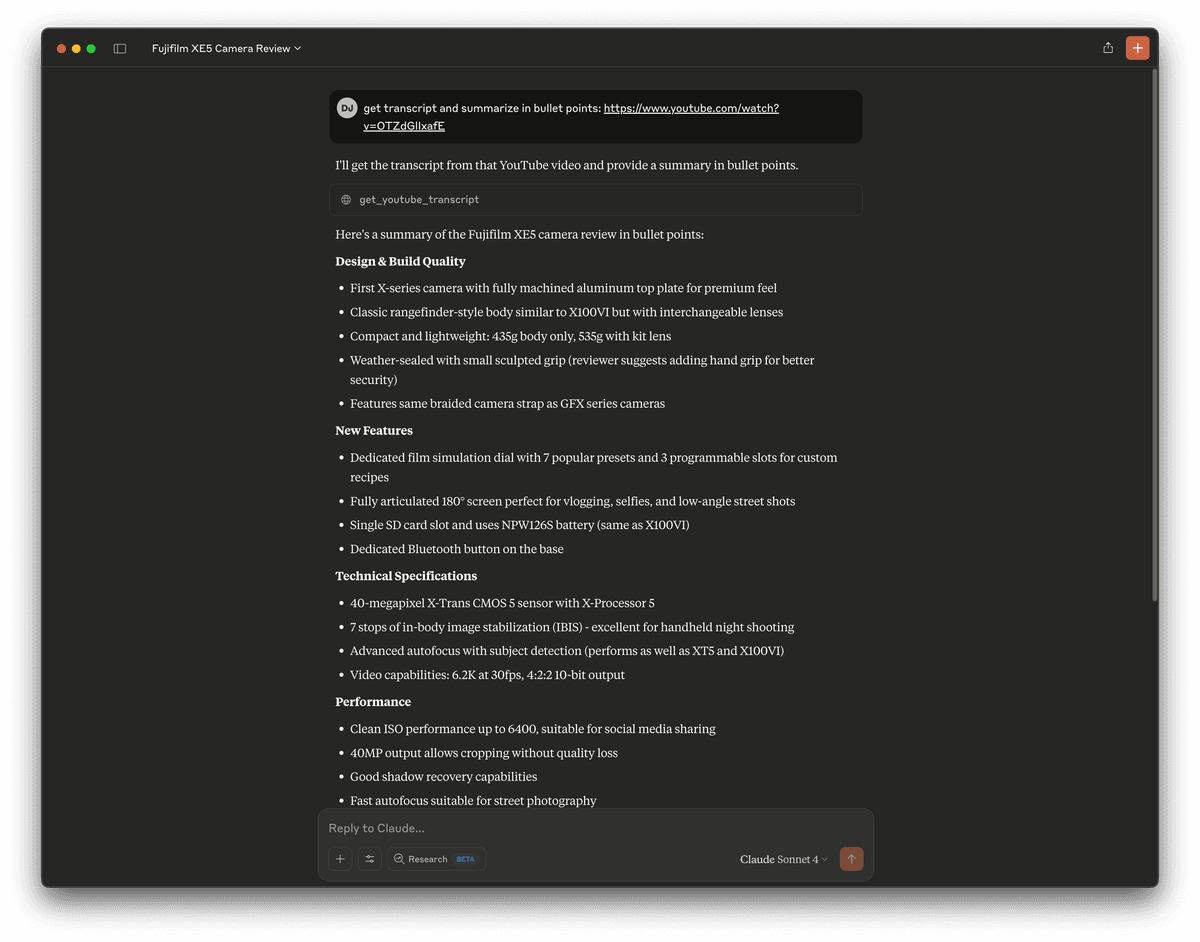This screenshot has height=942, width=1200.
Task: Open the Claude Sonnet 4 model selector
Action: [784, 859]
